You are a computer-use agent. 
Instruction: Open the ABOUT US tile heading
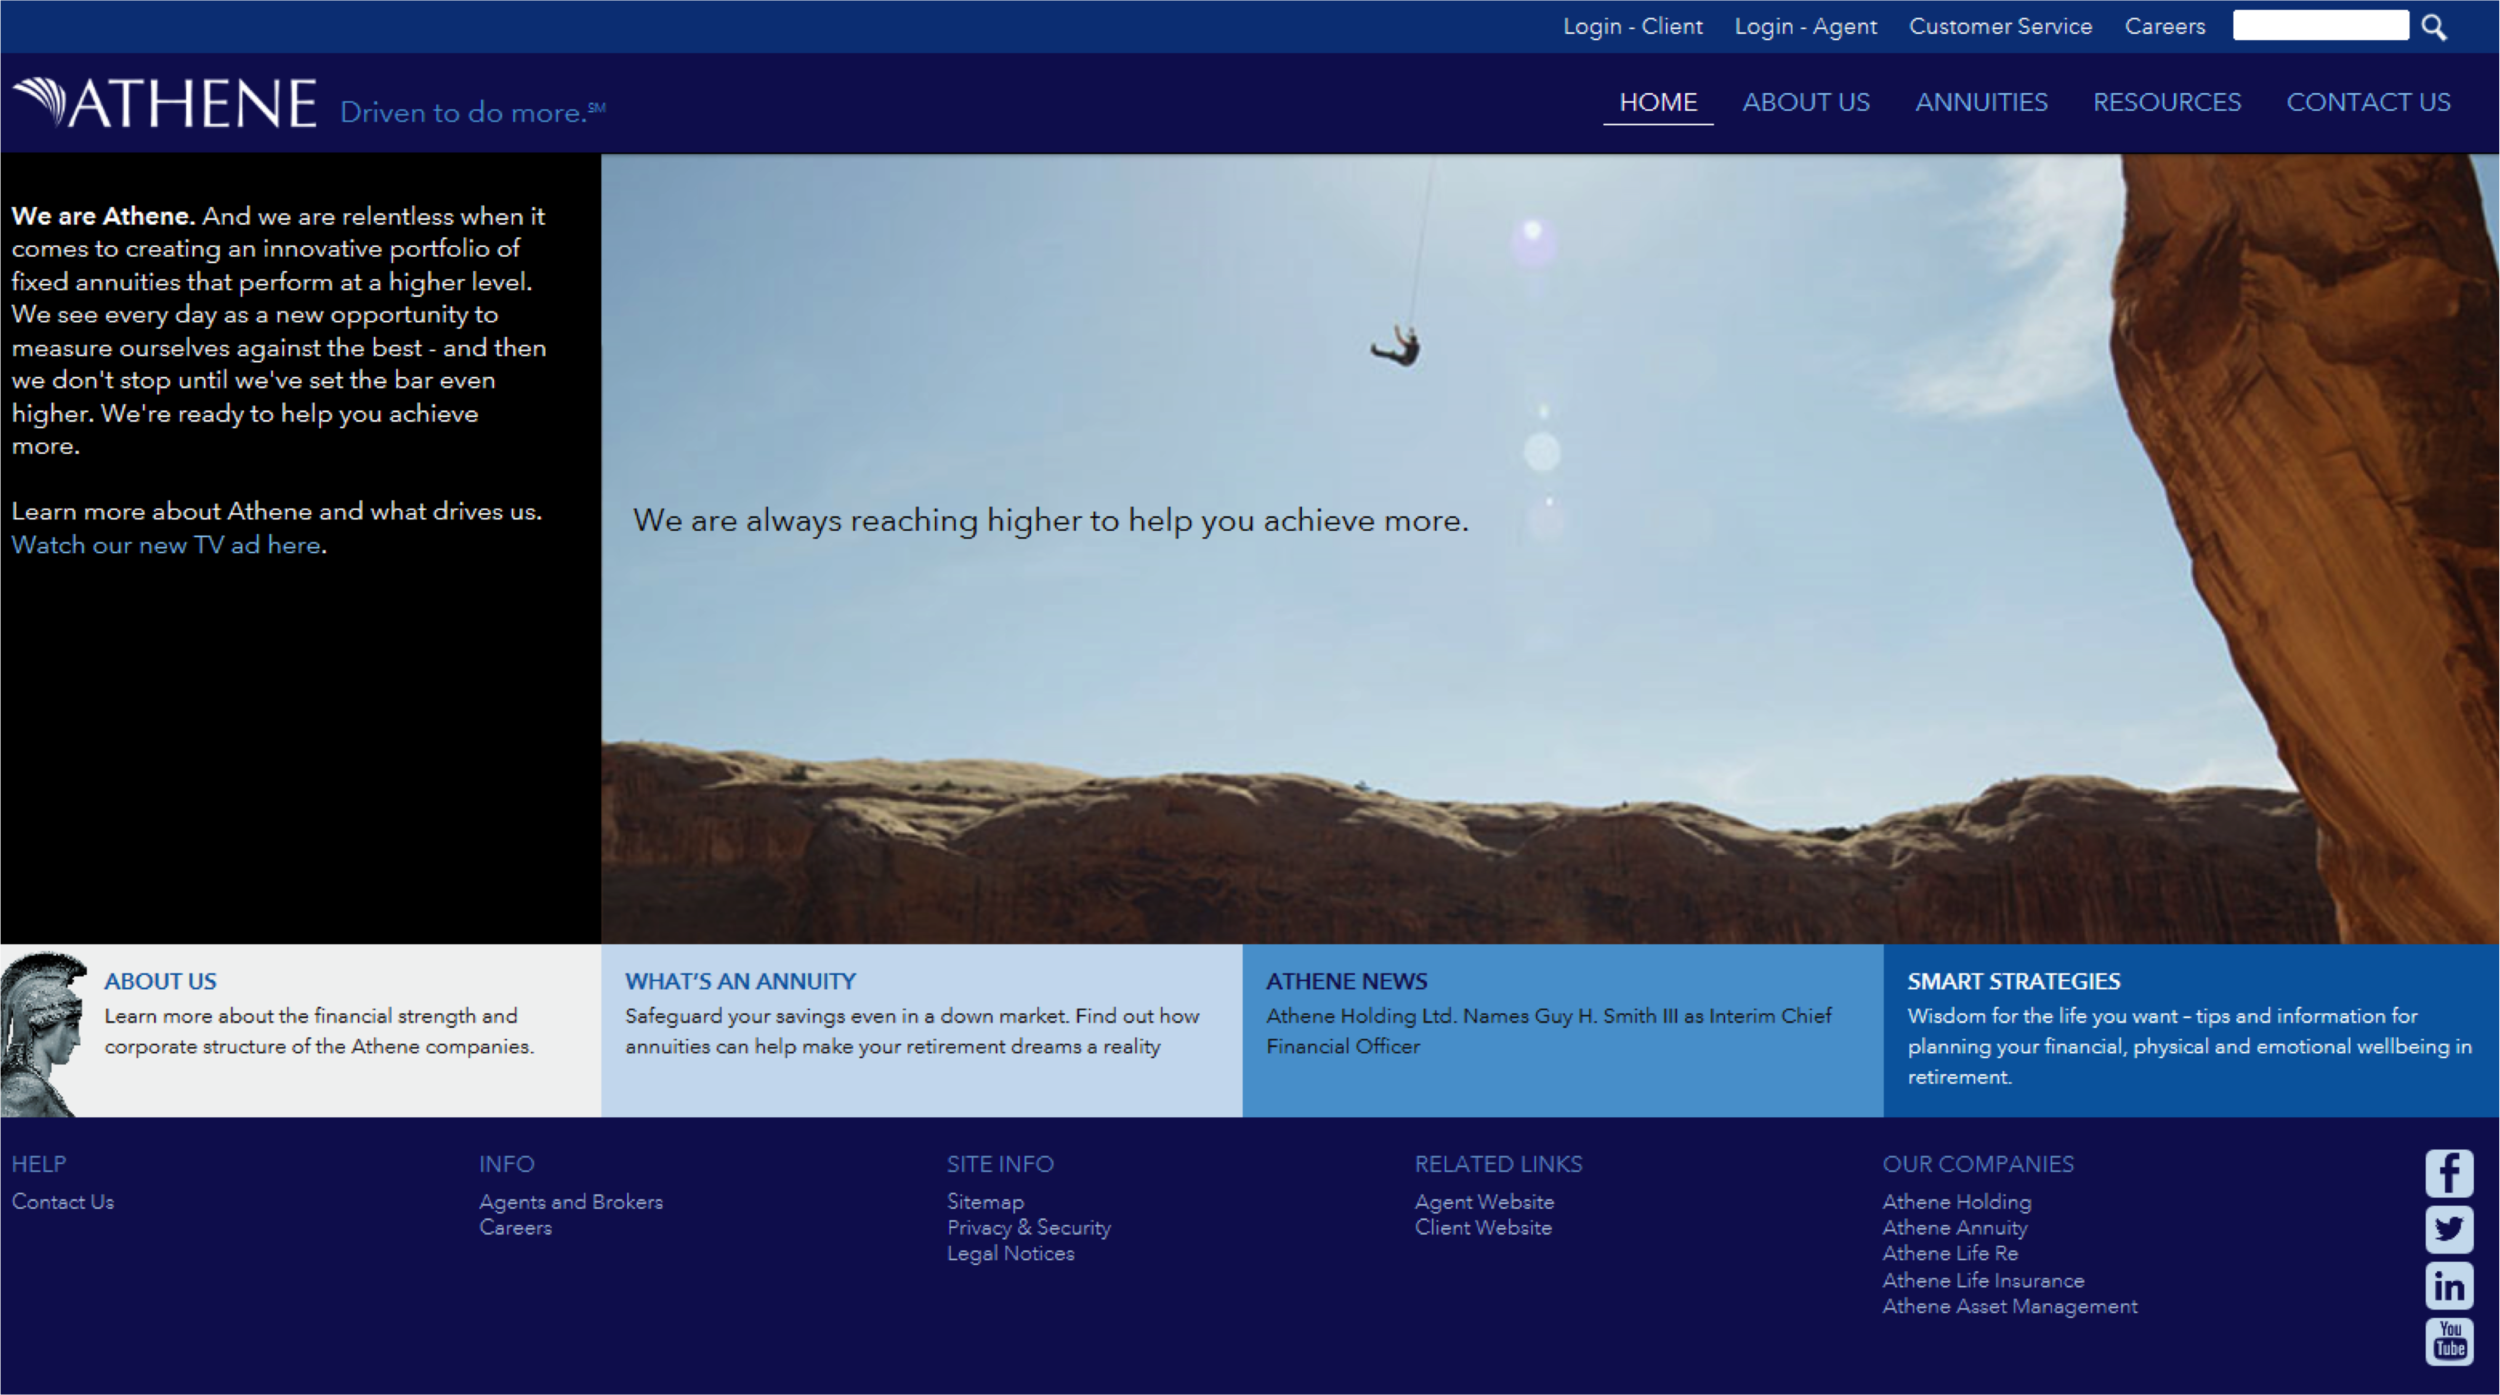coord(160,981)
